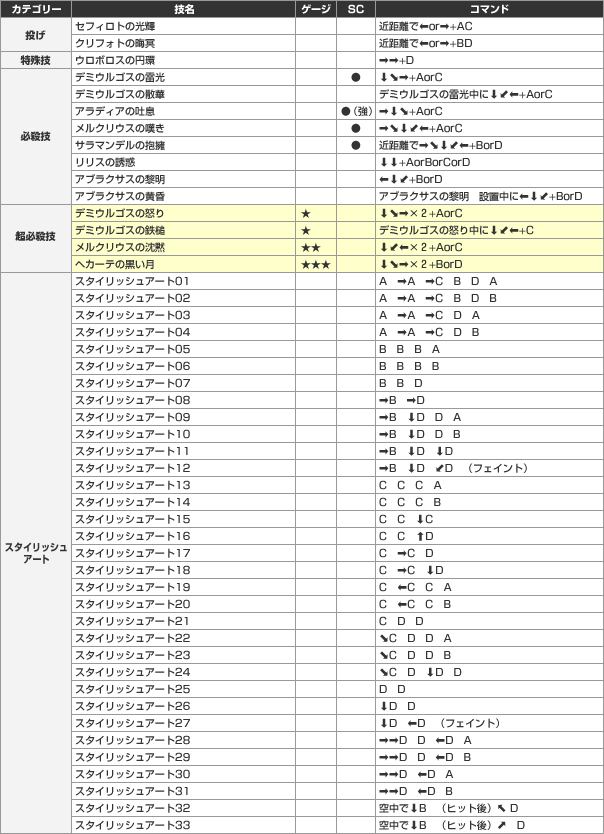This screenshot has height=834, width=604.
Task: Click スタイリッシュアート05 row name
Action: coord(132,349)
